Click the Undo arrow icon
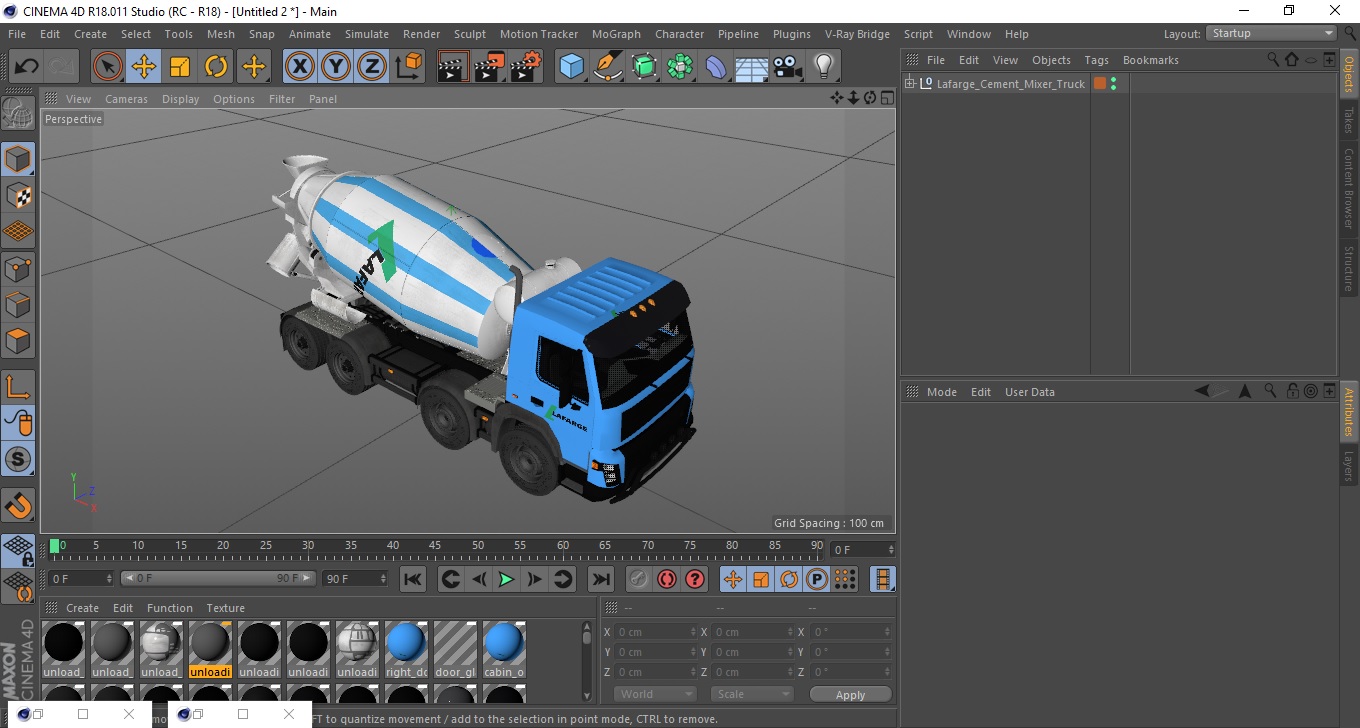The image size is (1360, 728). (26, 67)
